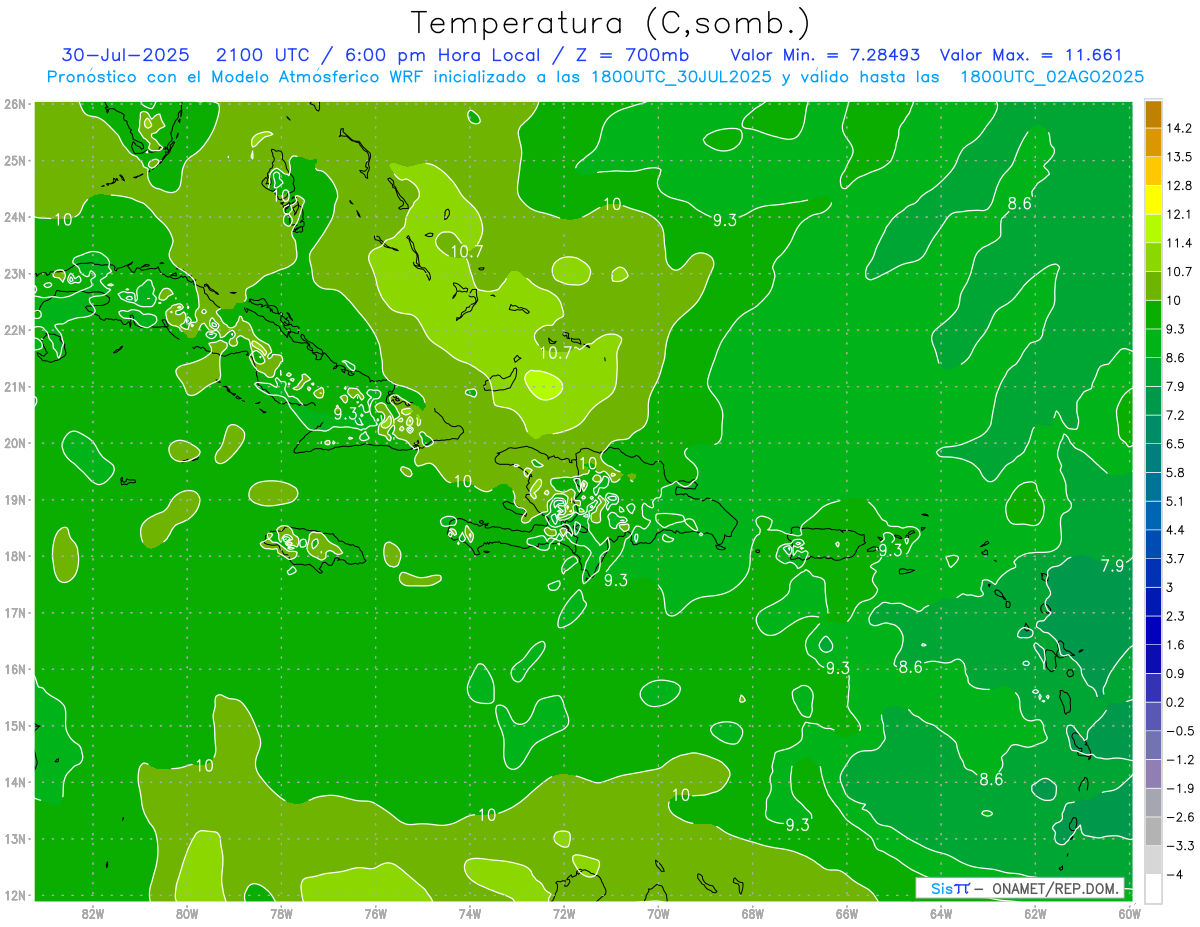Click the legend value 13.5

(1180, 157)
